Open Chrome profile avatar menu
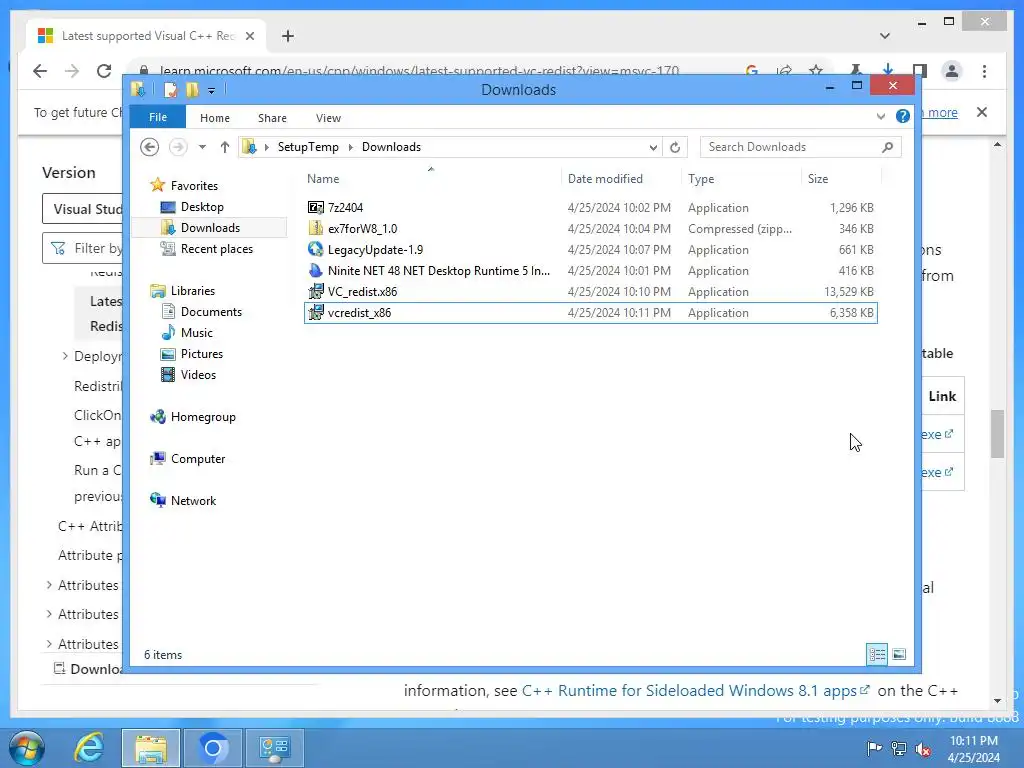 (x=952, y=71)
